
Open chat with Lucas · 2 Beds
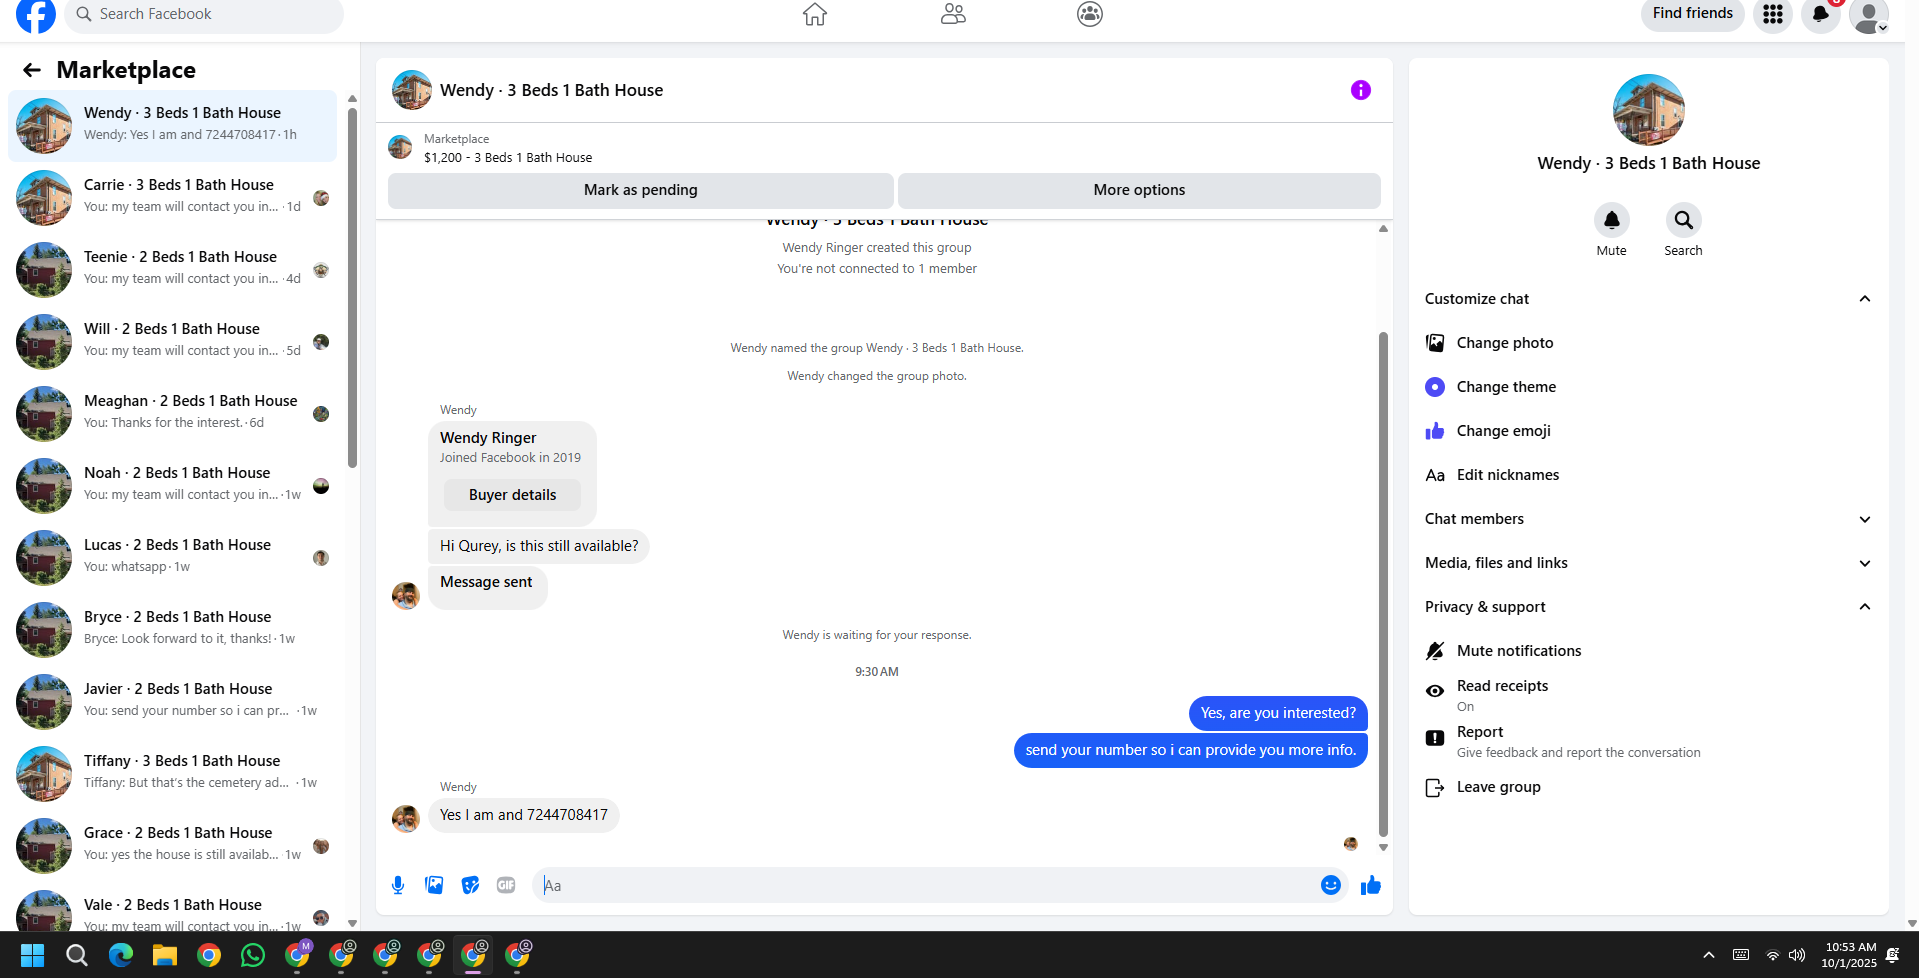point(173,558)
